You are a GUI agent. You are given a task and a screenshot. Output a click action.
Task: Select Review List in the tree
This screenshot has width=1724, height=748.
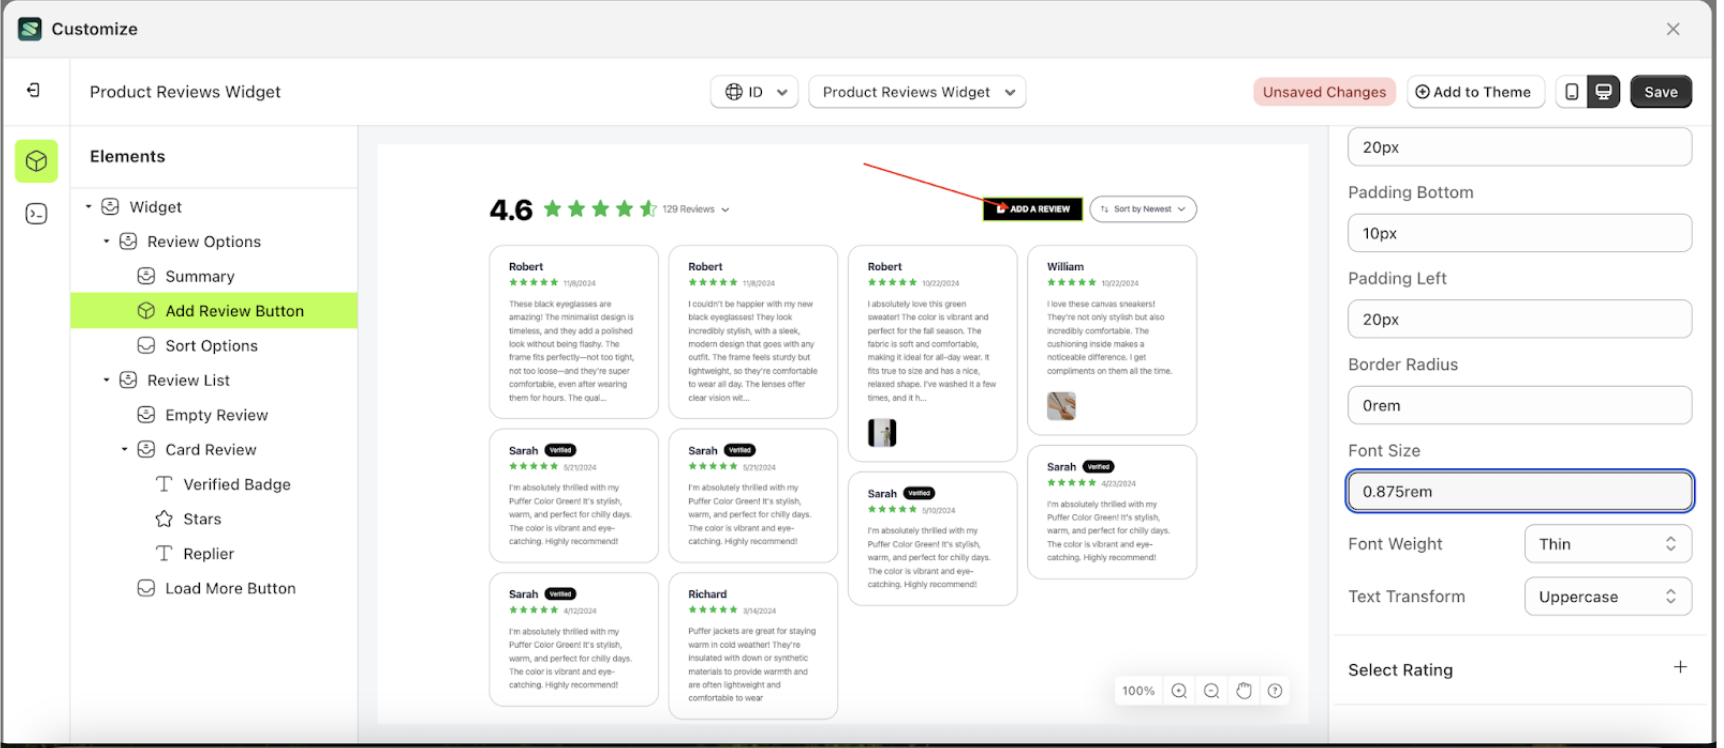pos(188,380)
